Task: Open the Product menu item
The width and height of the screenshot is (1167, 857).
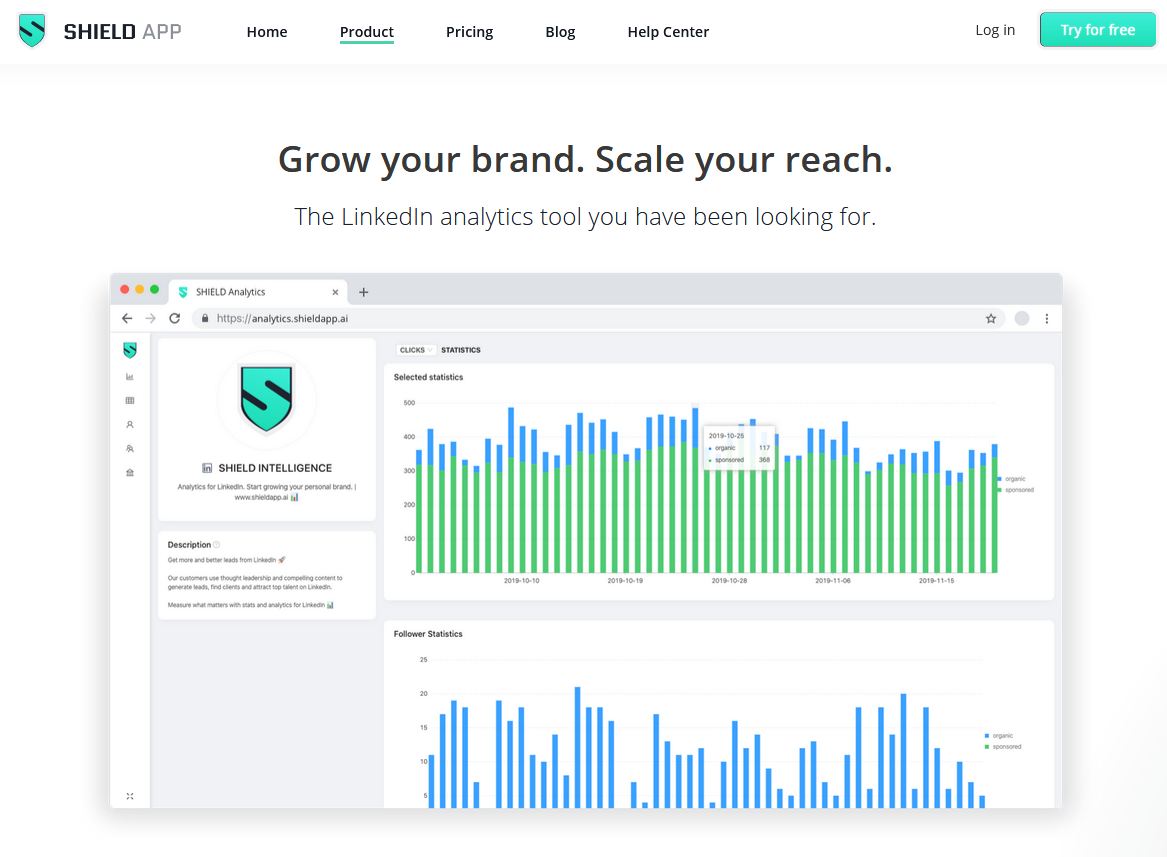Action: (x=367, y=32)
